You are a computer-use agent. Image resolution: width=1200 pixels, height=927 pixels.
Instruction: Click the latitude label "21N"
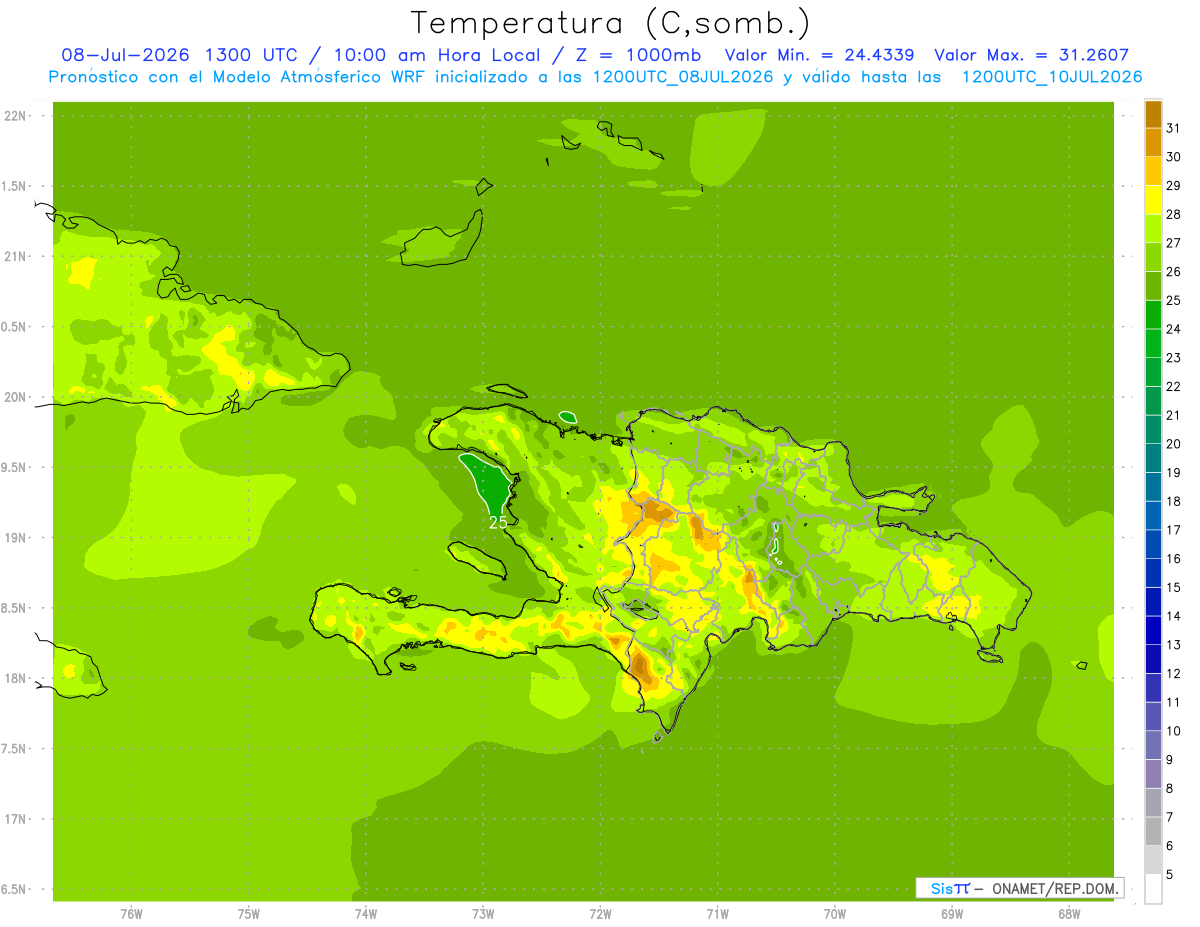pyautogui.click(x=15, y=256)
